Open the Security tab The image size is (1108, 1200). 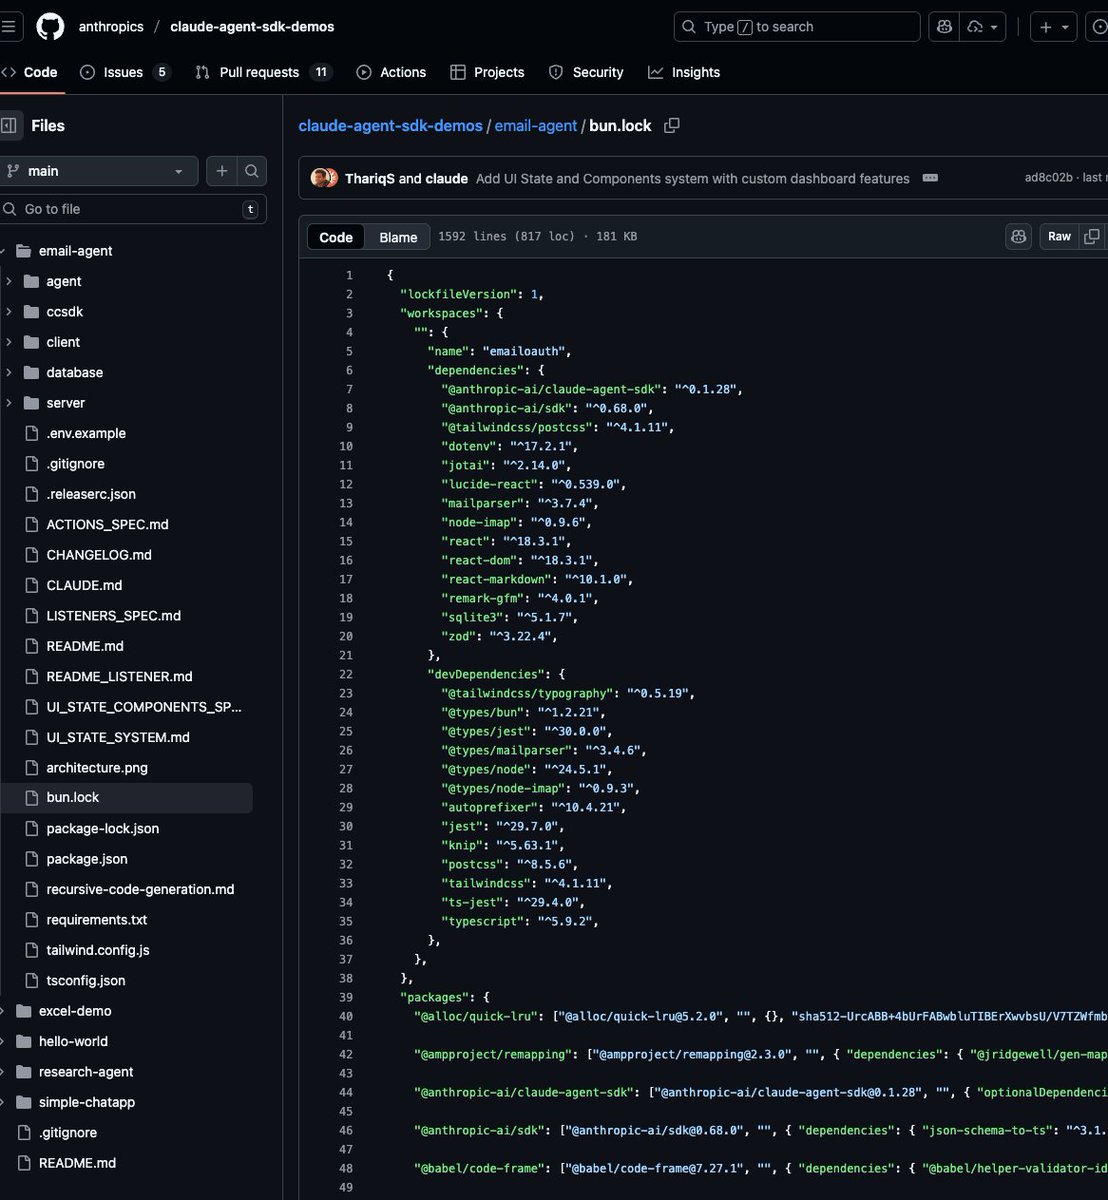pyautogui.click(x=586, y=72)
